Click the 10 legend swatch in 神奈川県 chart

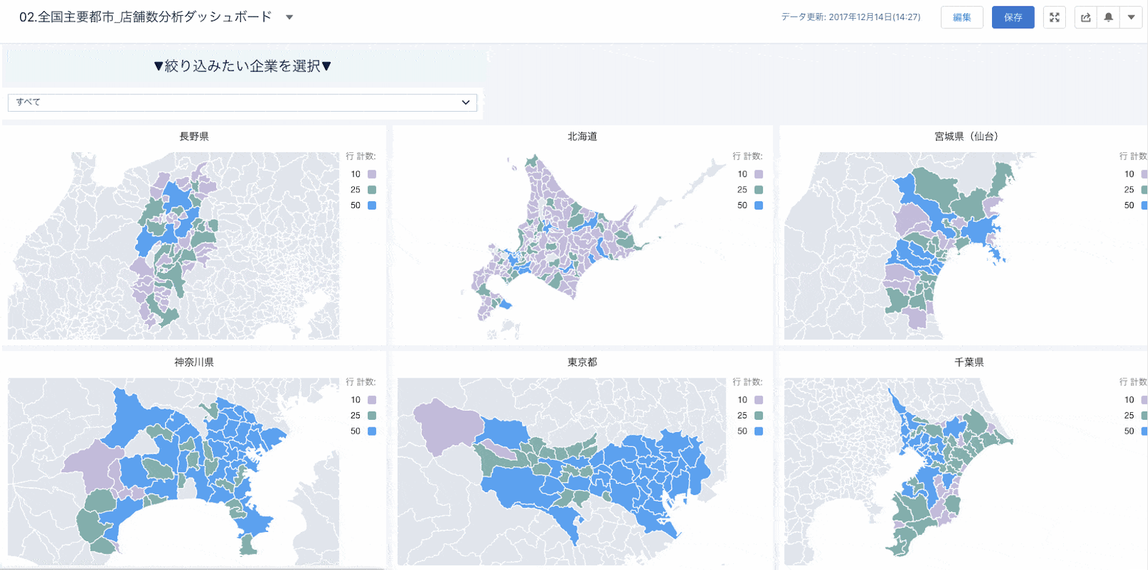[372, 400]
